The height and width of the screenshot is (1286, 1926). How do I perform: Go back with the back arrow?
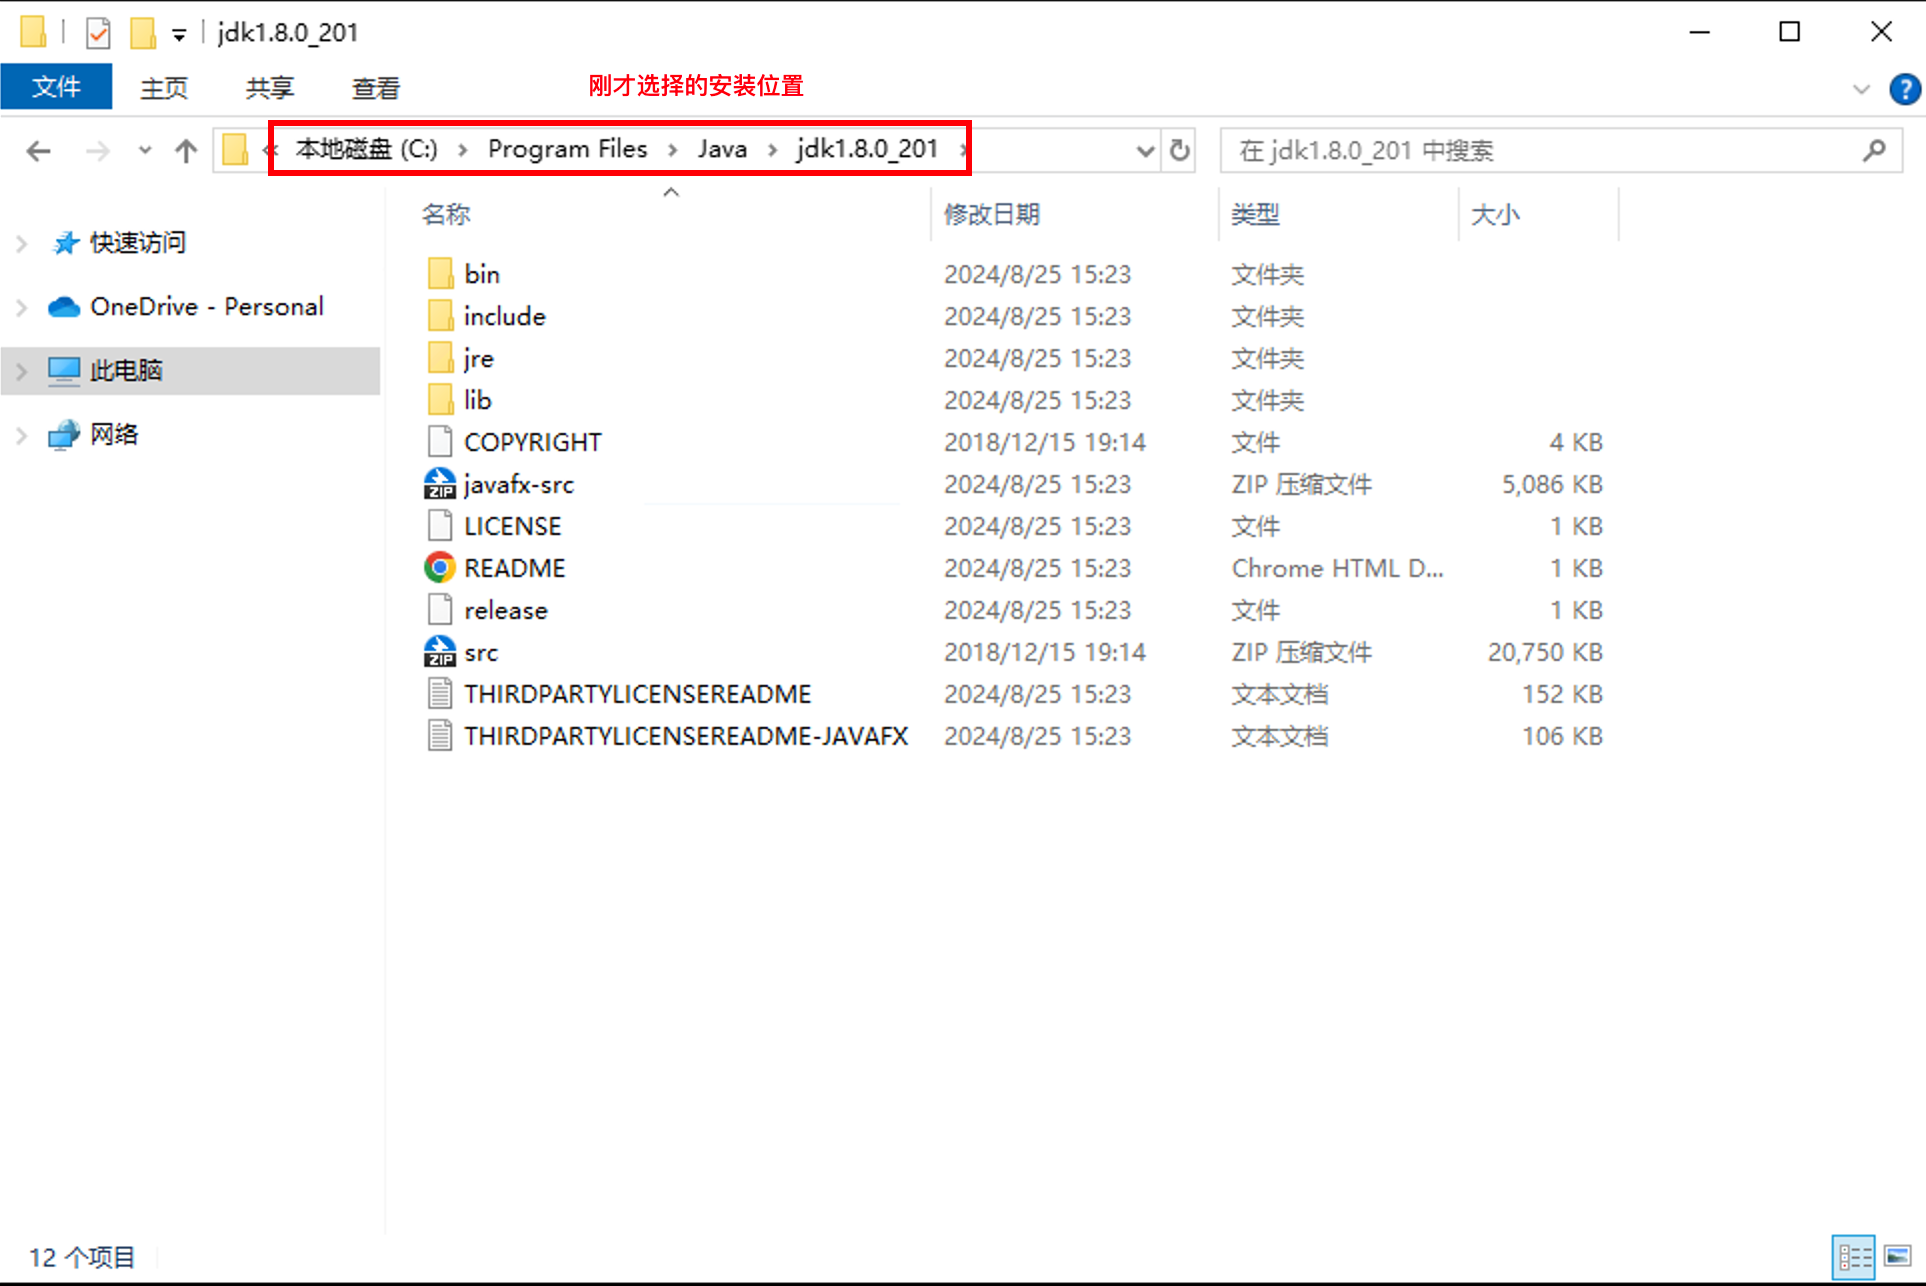click(x=39, y=151)
